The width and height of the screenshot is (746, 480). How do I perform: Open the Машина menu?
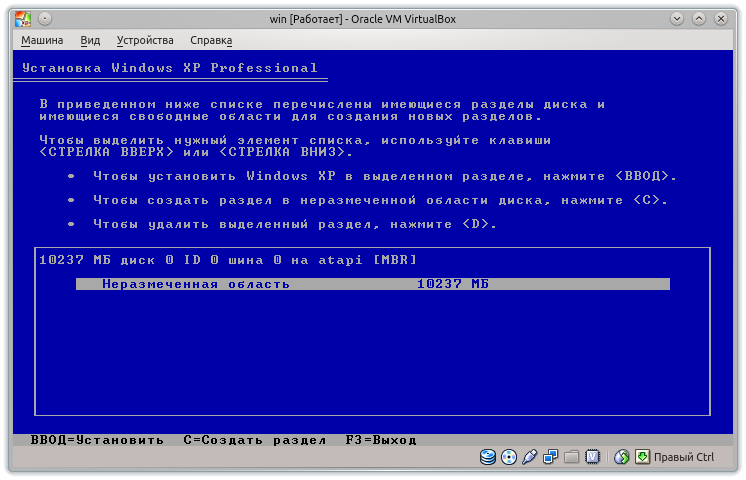(x=42, y=40)
